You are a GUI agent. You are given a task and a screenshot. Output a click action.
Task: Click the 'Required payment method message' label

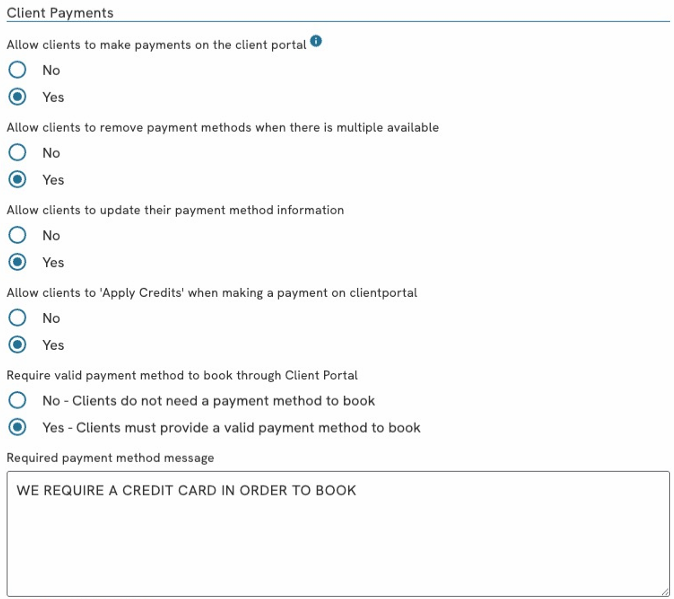pos(110,457)
